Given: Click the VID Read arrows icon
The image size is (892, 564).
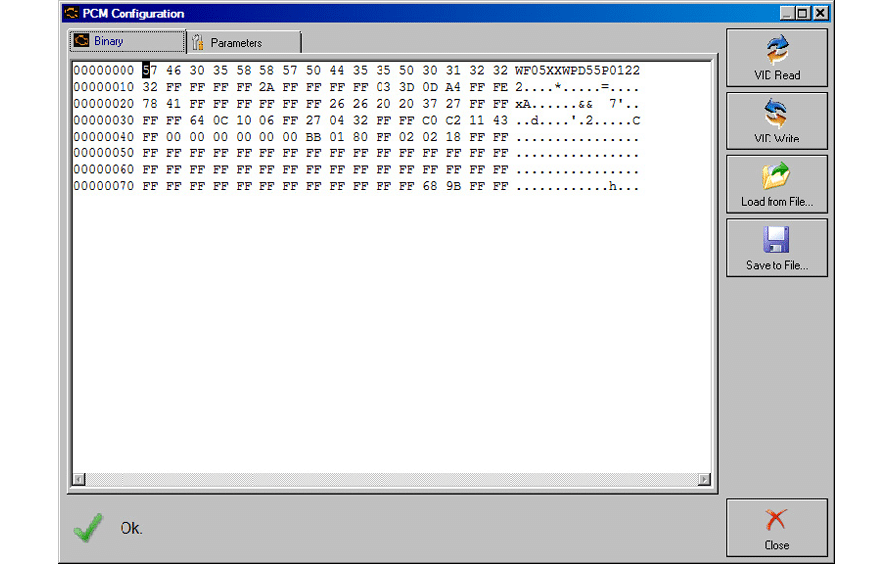Looking at the screenshot, I should pos(777,50).
